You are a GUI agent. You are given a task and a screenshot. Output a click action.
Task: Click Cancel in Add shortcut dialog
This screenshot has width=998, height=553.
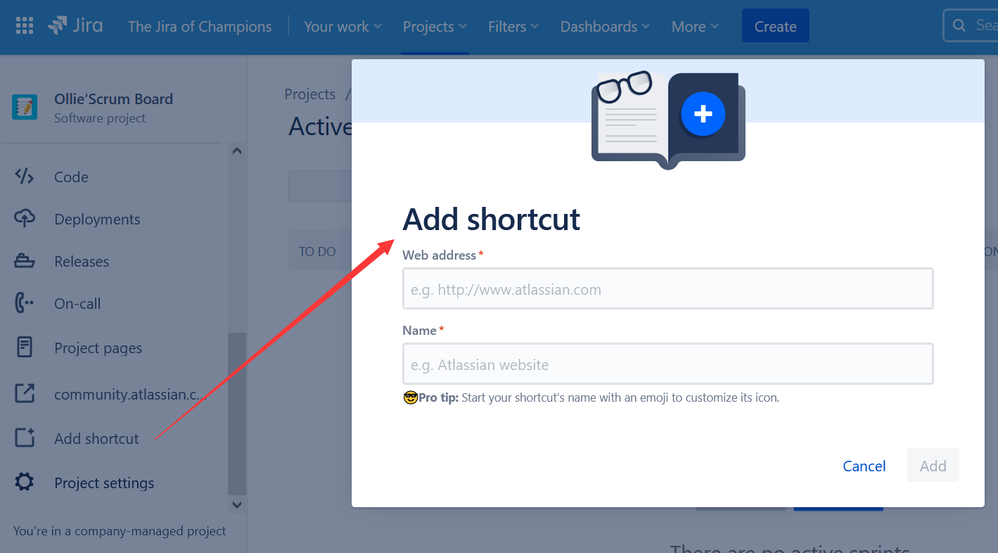tap(864, 466)
